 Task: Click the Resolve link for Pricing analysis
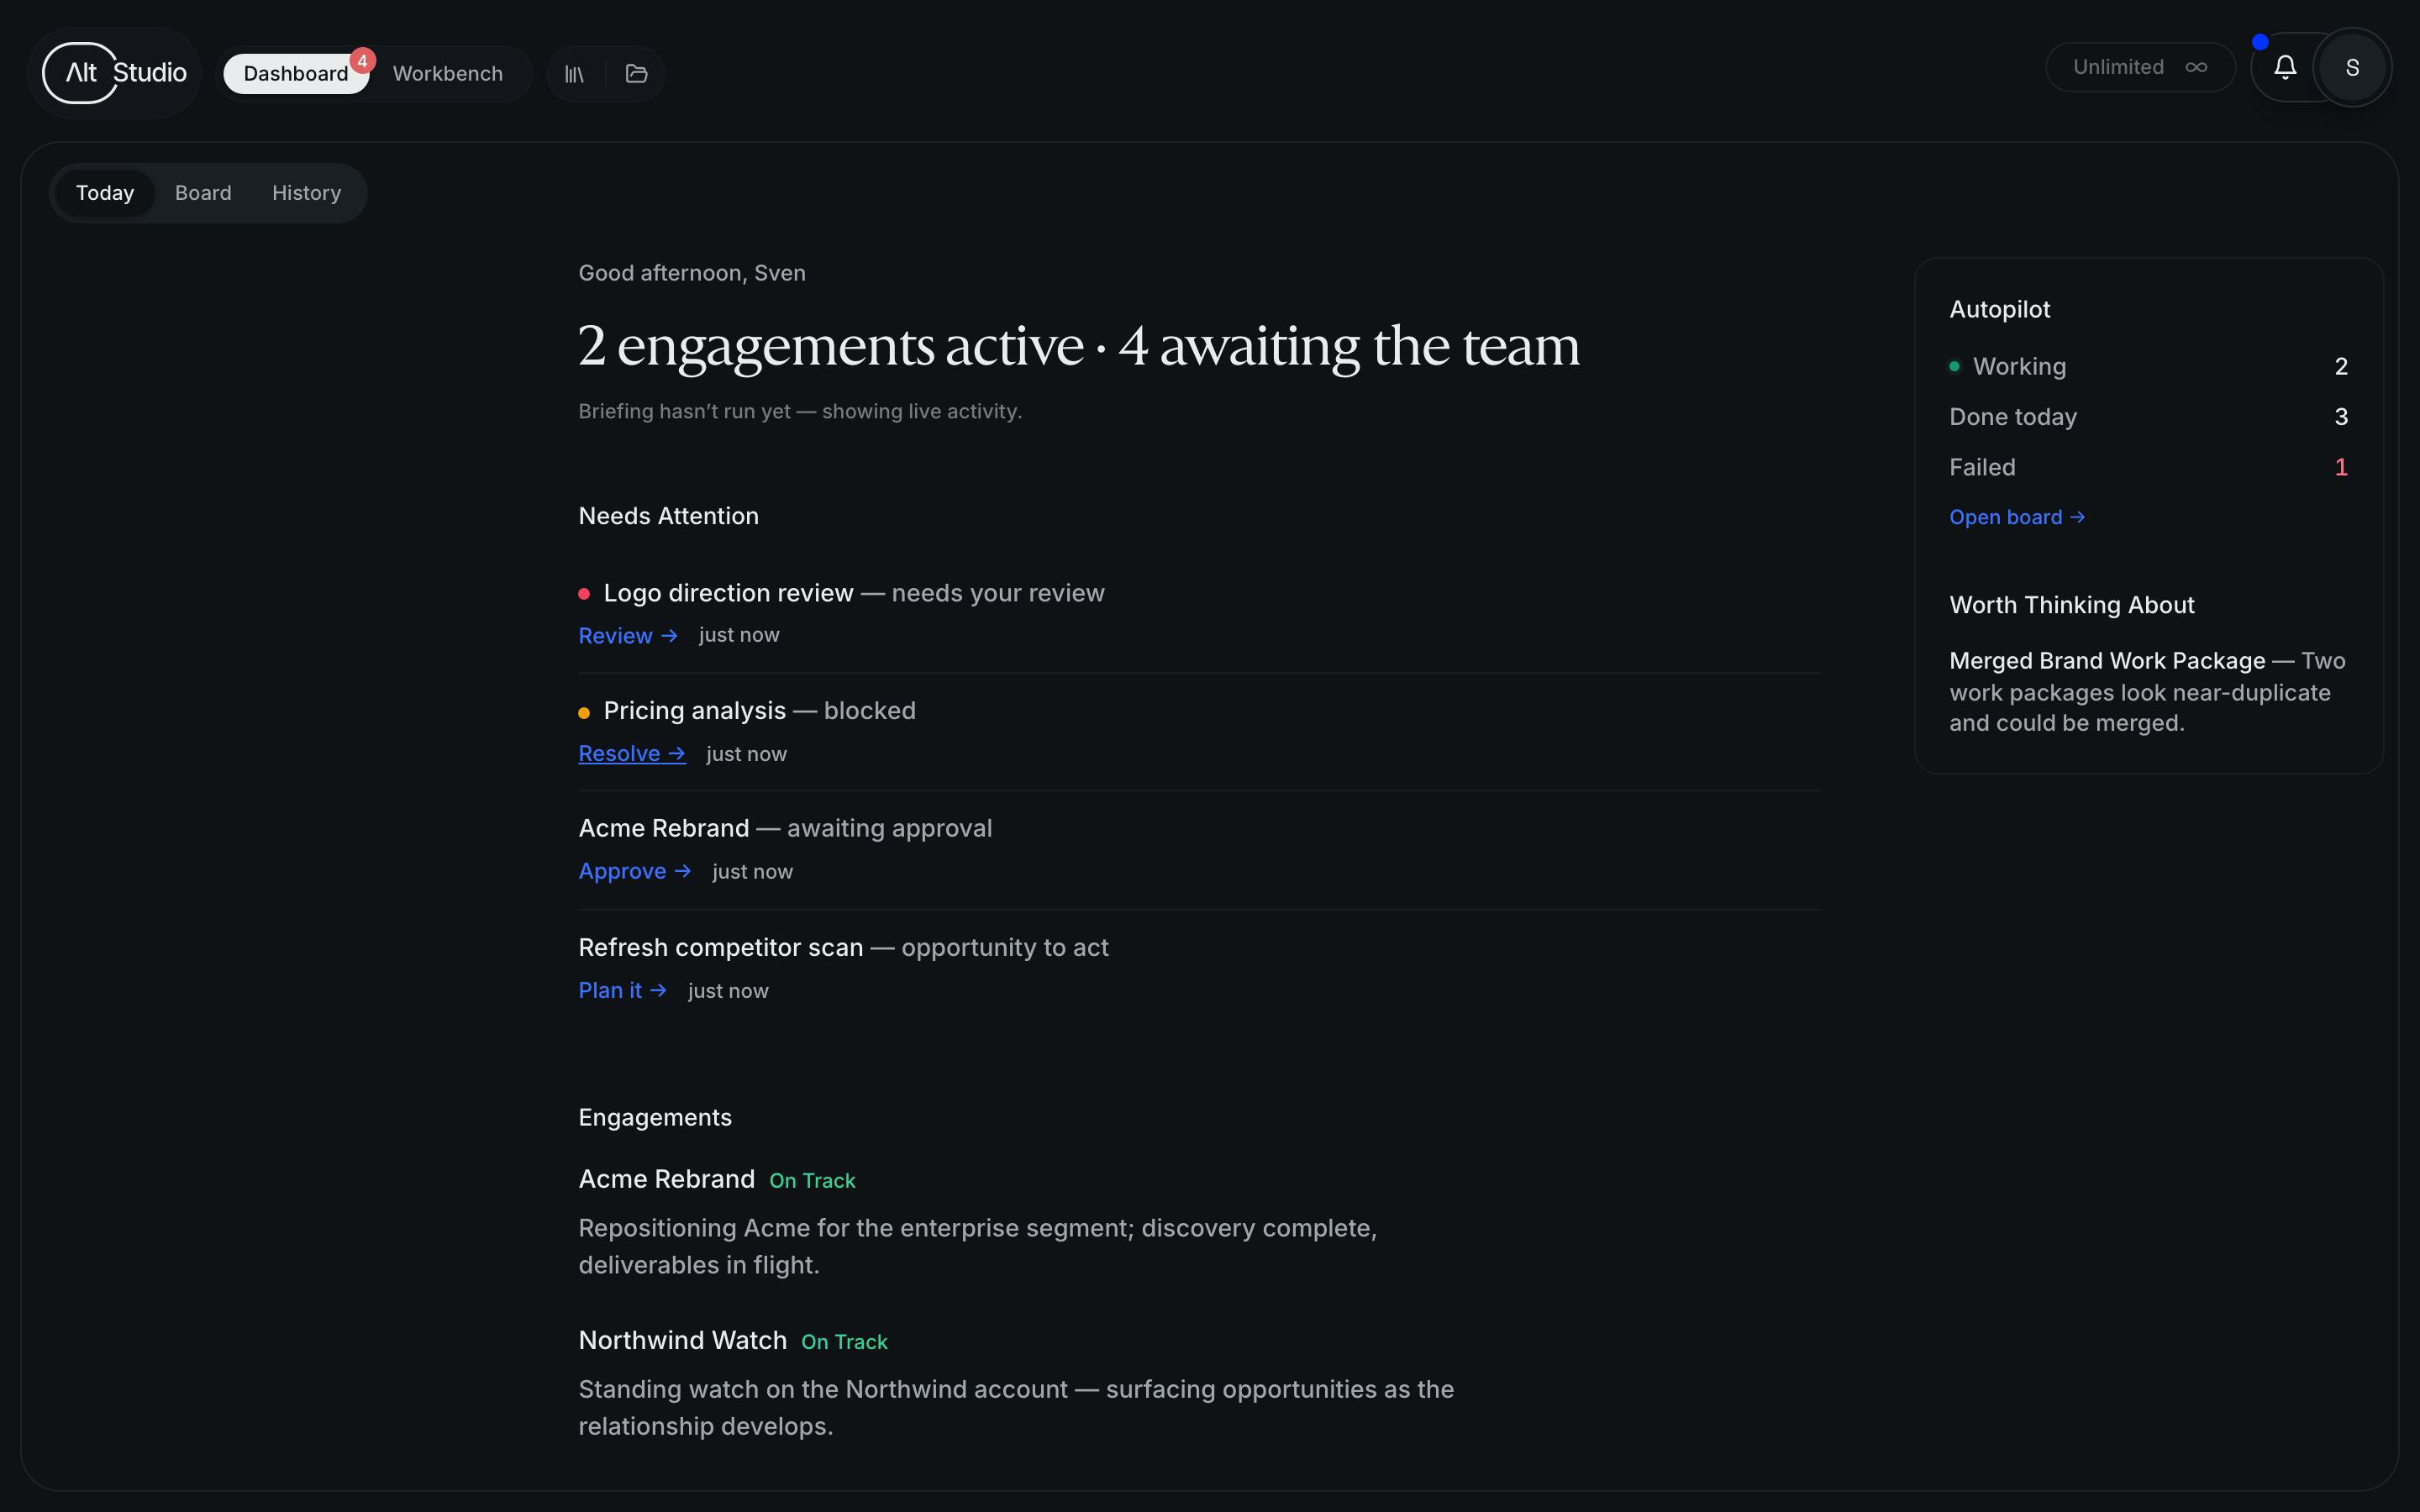pos(632,754)
